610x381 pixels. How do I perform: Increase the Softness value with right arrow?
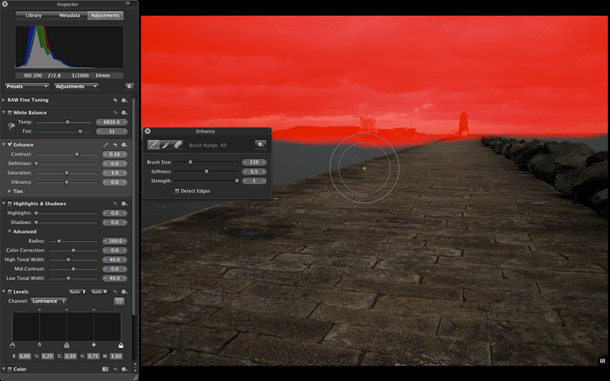pos(264,172)
